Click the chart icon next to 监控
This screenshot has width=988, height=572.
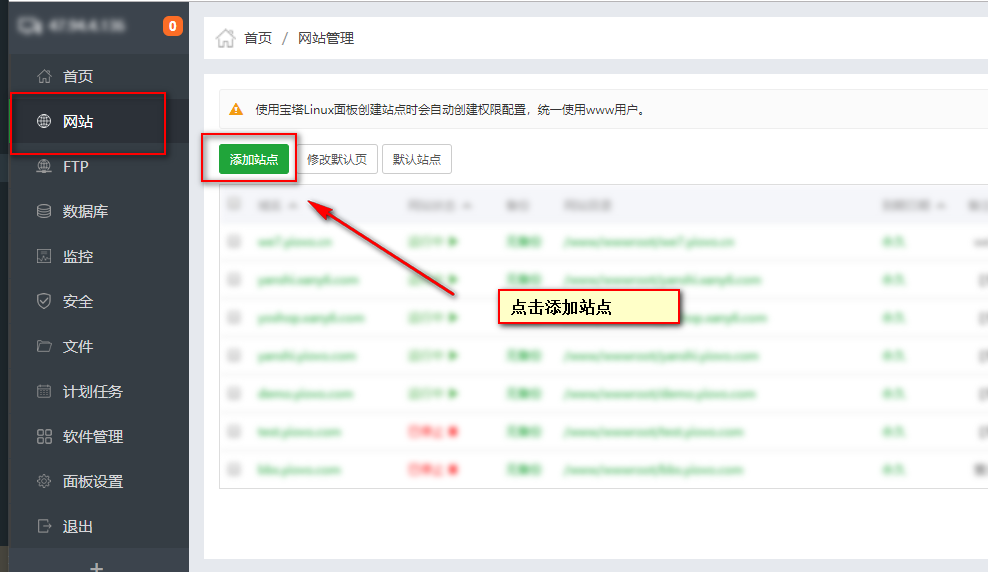point(44,257)
